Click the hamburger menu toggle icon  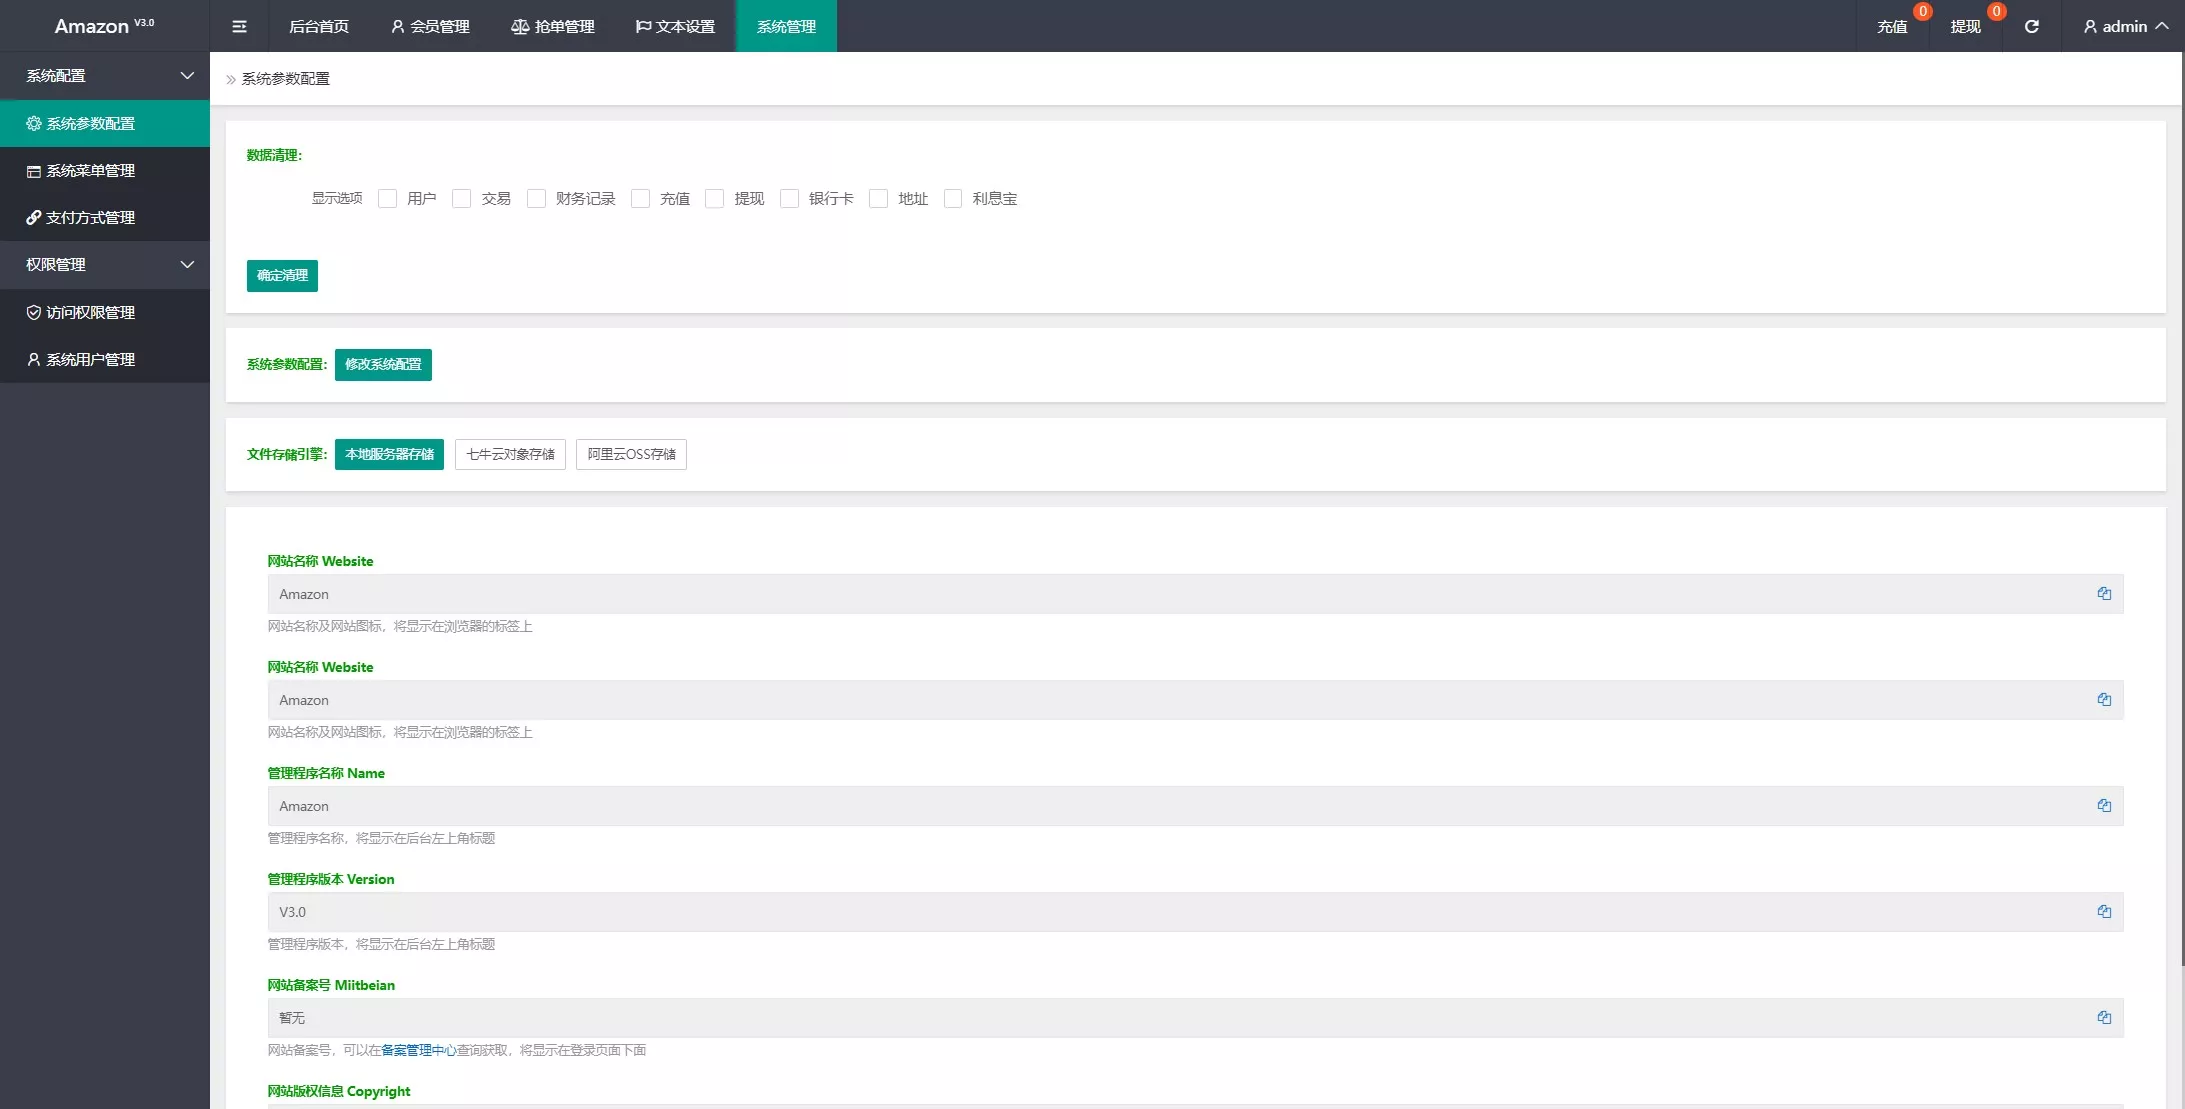tap(239, 26)
